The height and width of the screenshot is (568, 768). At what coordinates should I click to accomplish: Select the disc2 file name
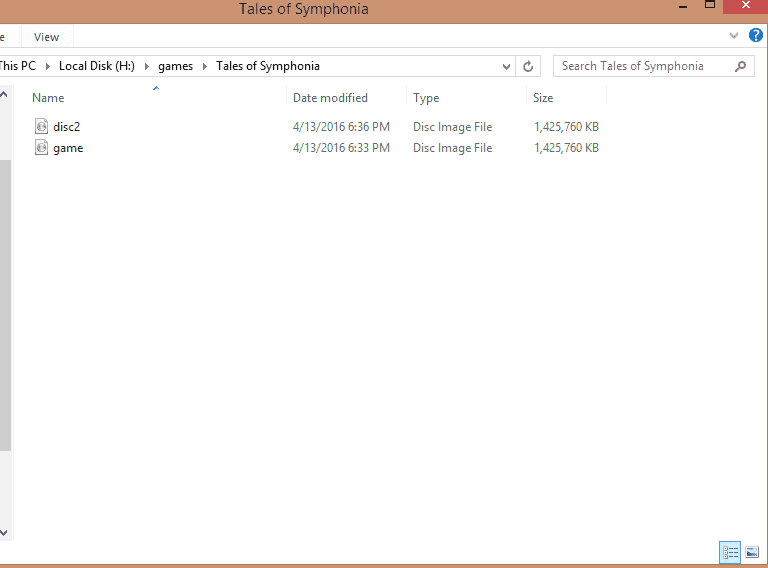coord(67,127)
